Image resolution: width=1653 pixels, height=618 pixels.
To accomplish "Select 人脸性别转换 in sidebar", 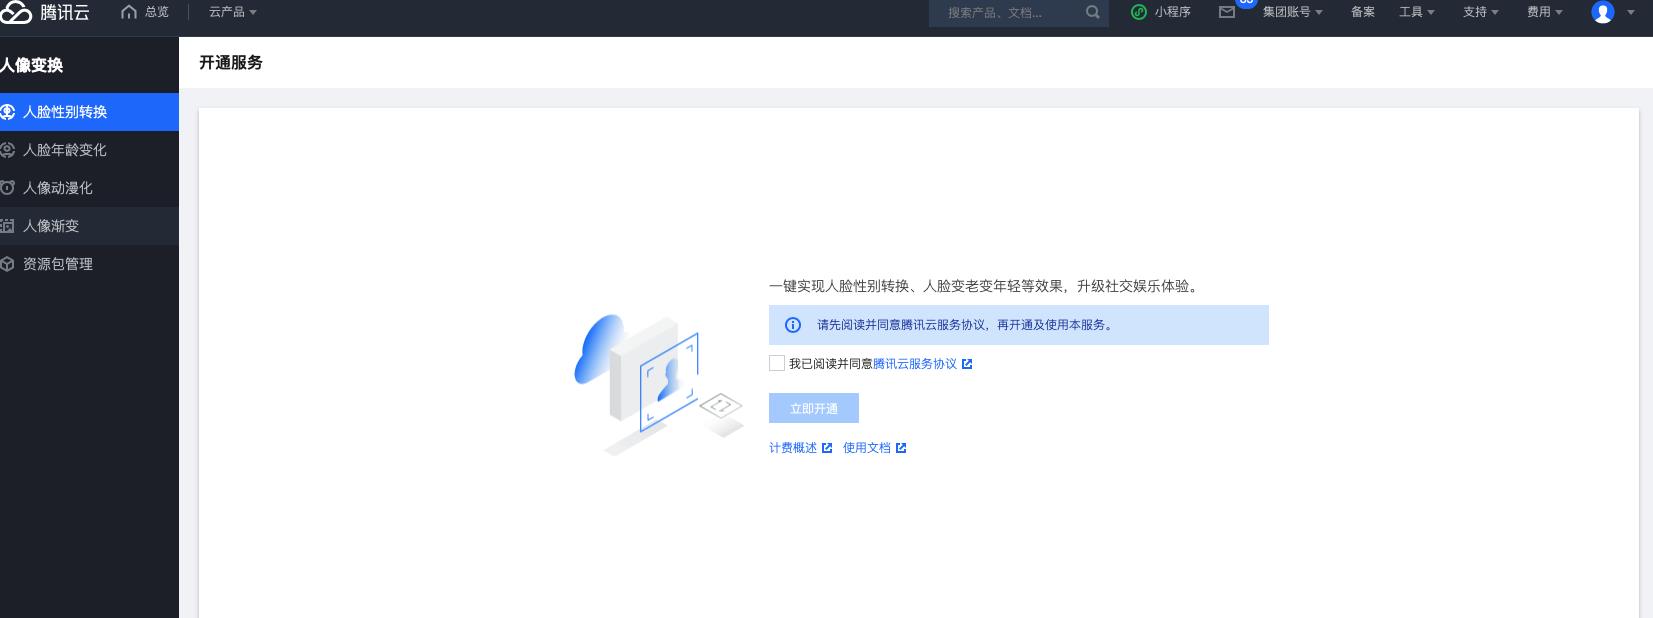I will coord(89,112).
